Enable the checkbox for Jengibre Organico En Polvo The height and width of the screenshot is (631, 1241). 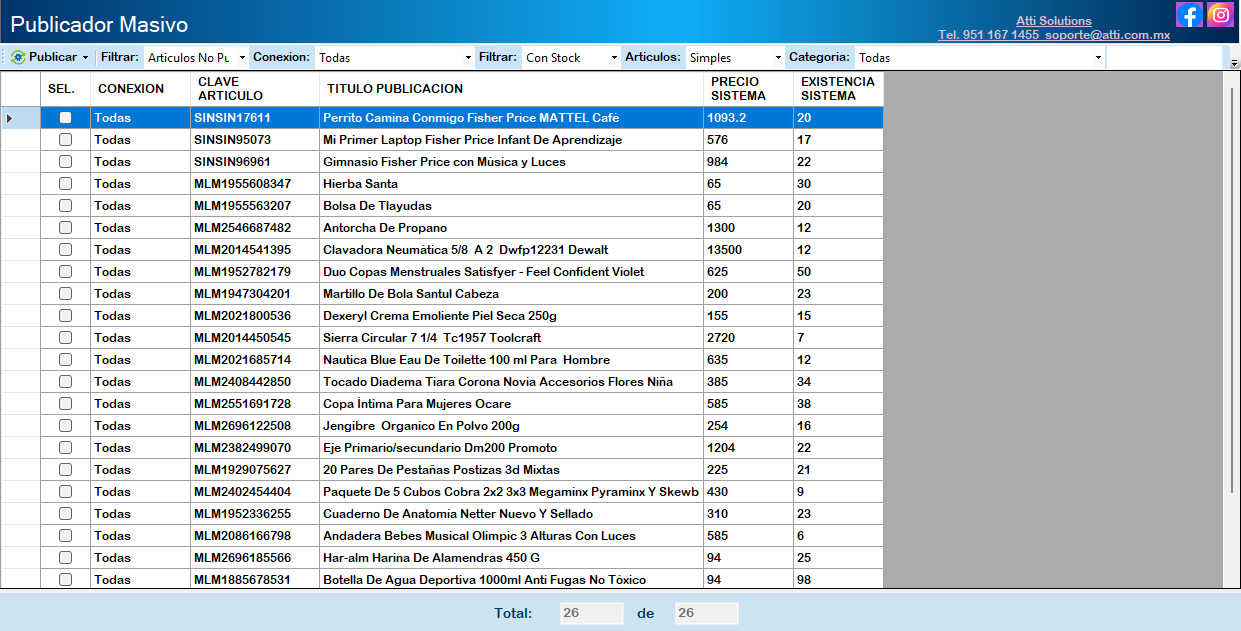(x=65, y=426)
